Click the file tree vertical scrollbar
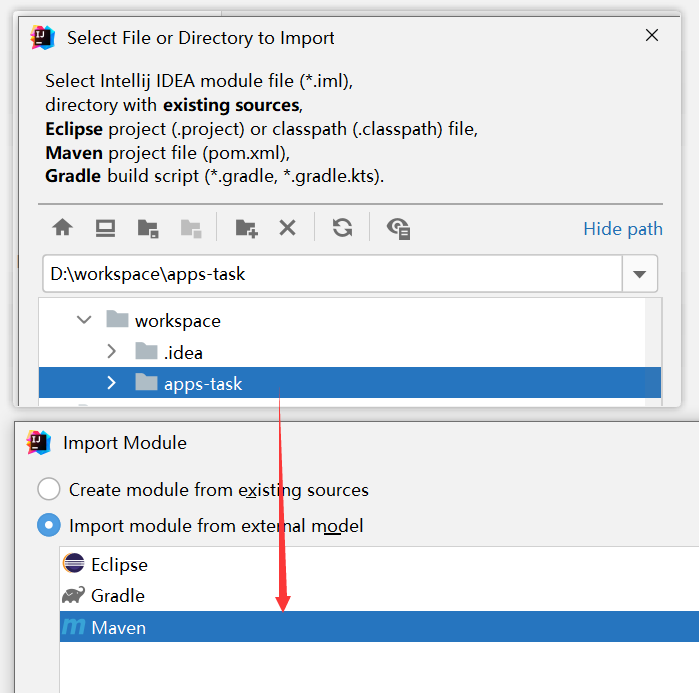This screenshot has height=693, width=699. point(653,352)
